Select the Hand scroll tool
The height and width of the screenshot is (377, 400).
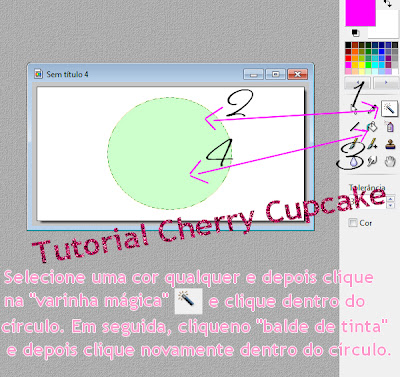coord(390,162)
